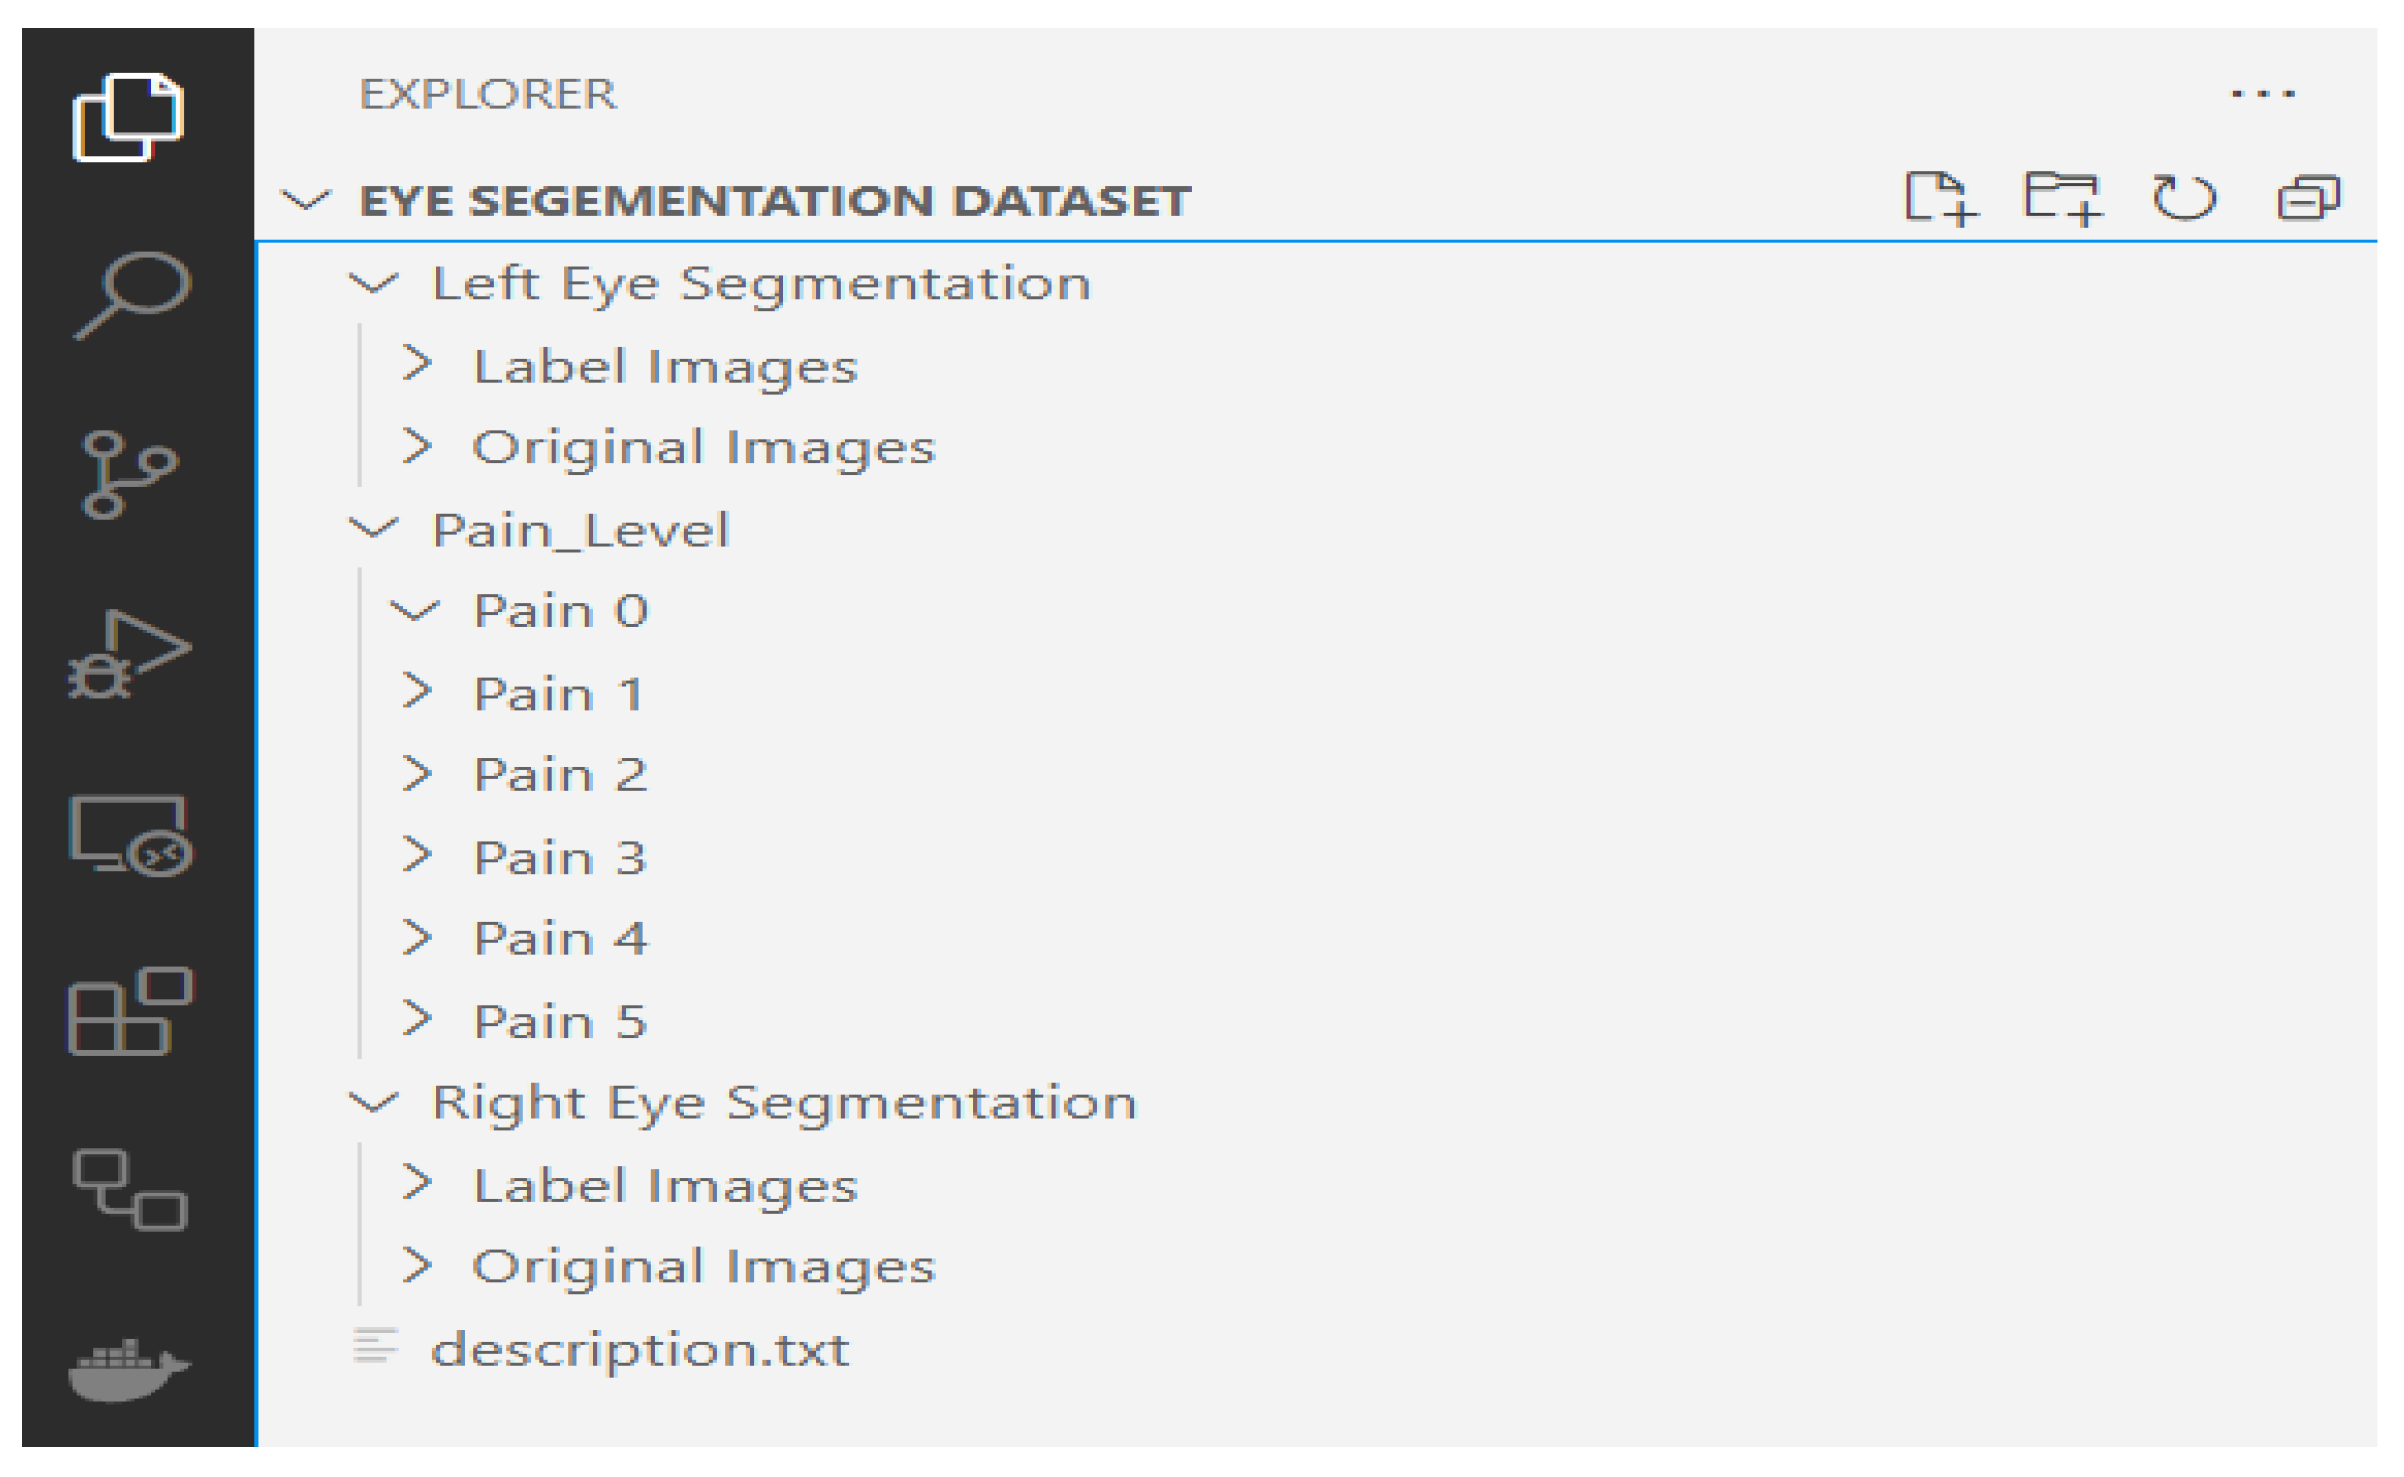Click the New File icon

pos(1939,198)
